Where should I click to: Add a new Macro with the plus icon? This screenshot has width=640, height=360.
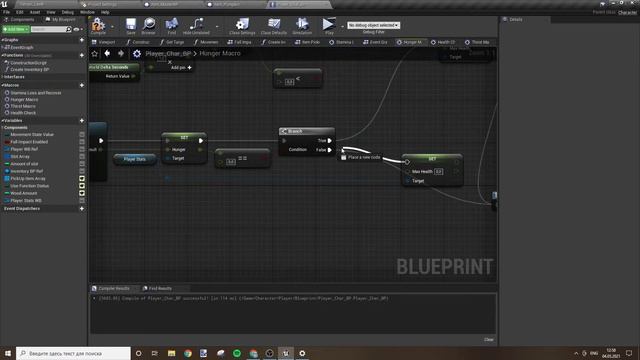point(82,85)
